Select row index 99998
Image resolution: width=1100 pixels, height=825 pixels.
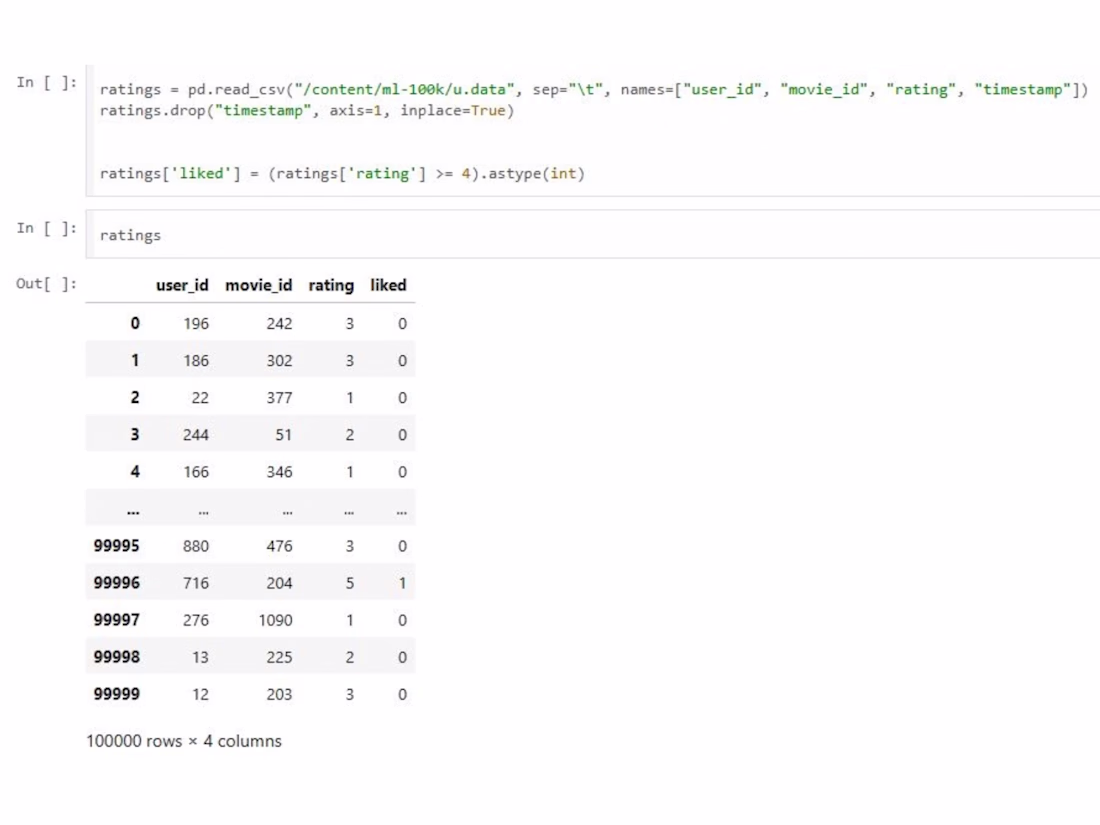click(116, 657)
